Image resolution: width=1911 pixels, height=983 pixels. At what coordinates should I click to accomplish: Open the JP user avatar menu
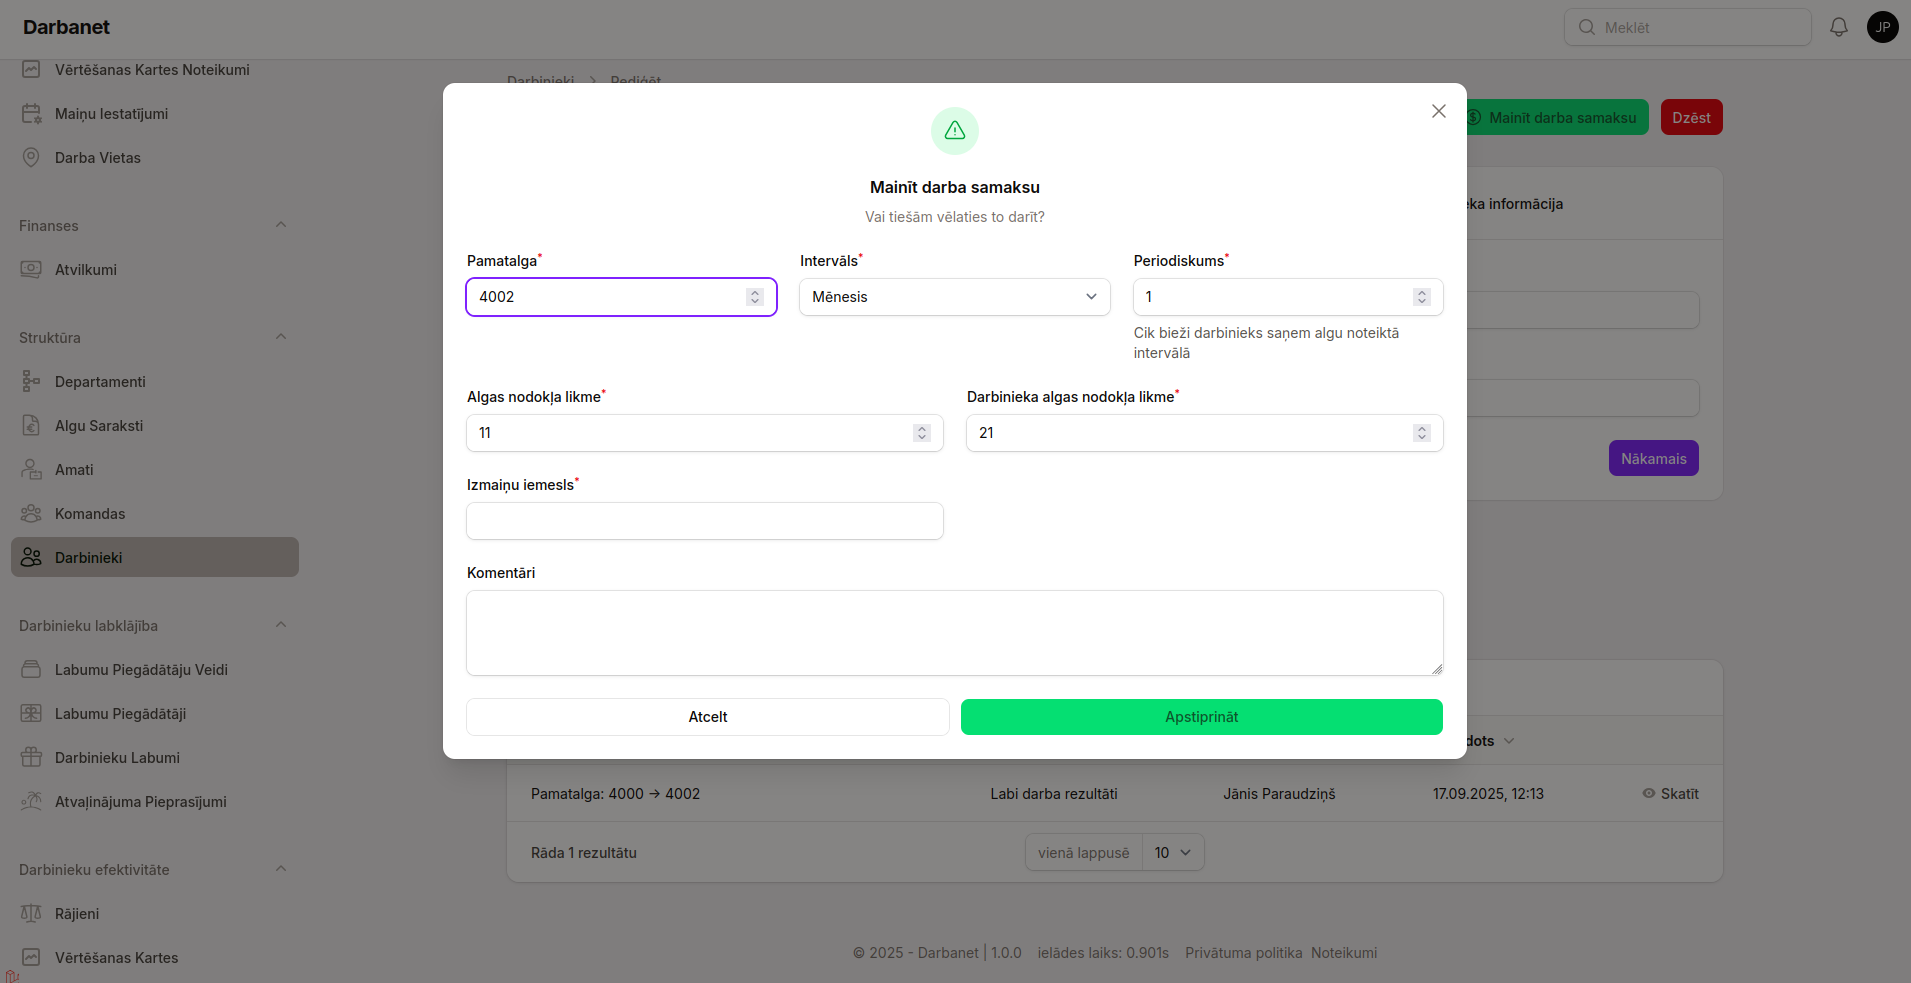[1882, 27]
